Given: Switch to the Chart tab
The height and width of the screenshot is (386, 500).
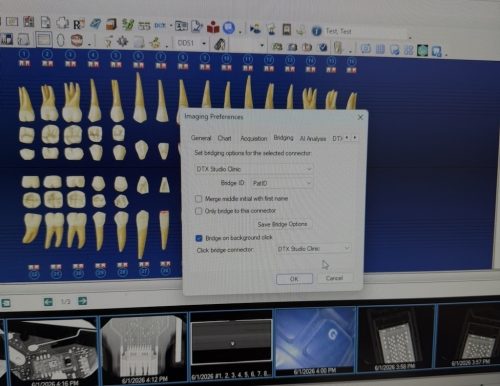Looking at the screenshot, I should (x=224, y=138).
